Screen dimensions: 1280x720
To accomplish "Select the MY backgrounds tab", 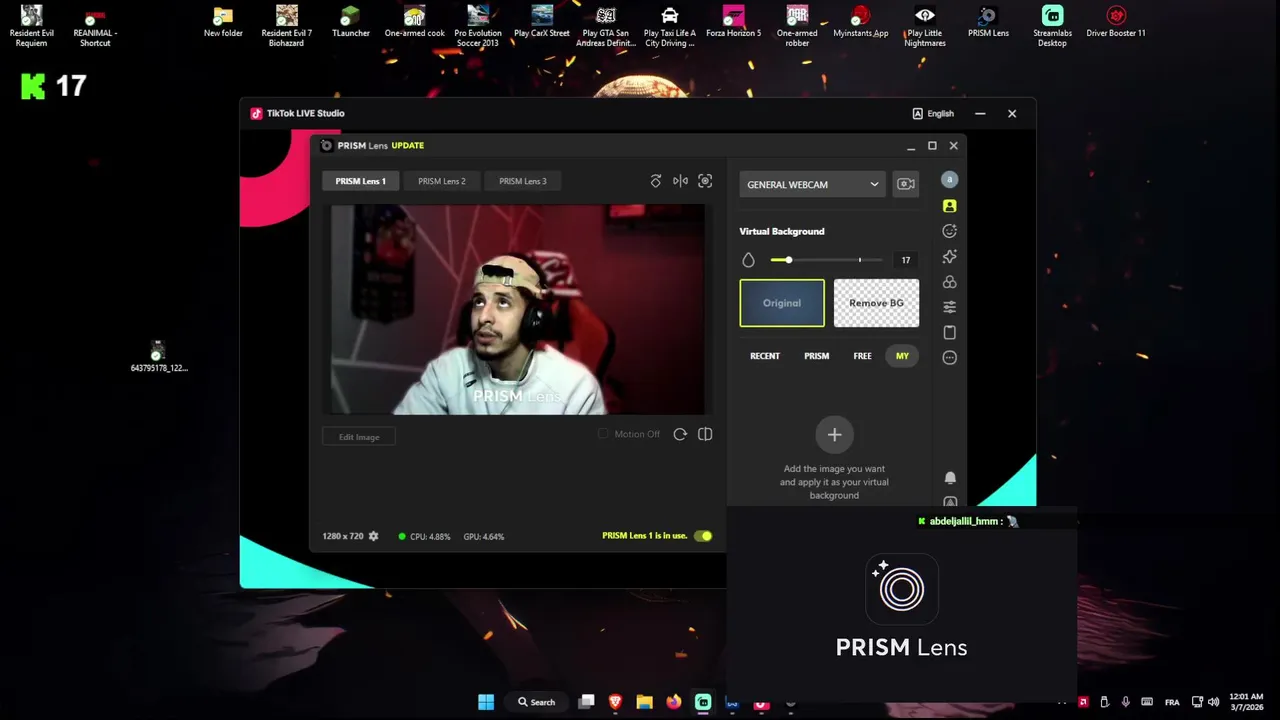I will tap(902, 356).
